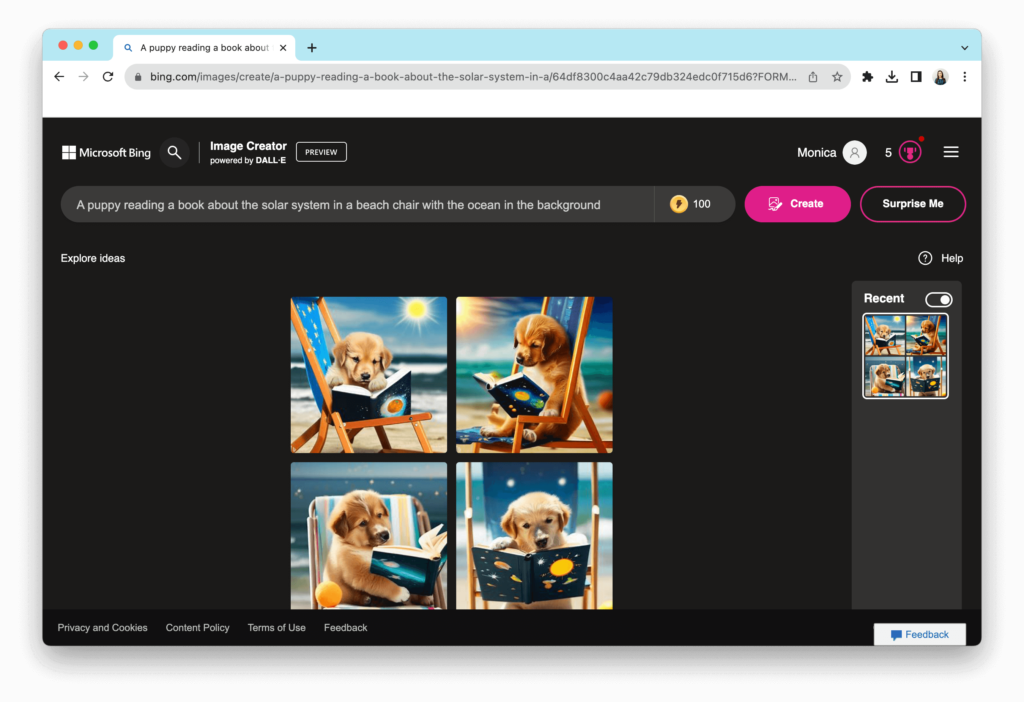Click the Create button

pos(797,203)
